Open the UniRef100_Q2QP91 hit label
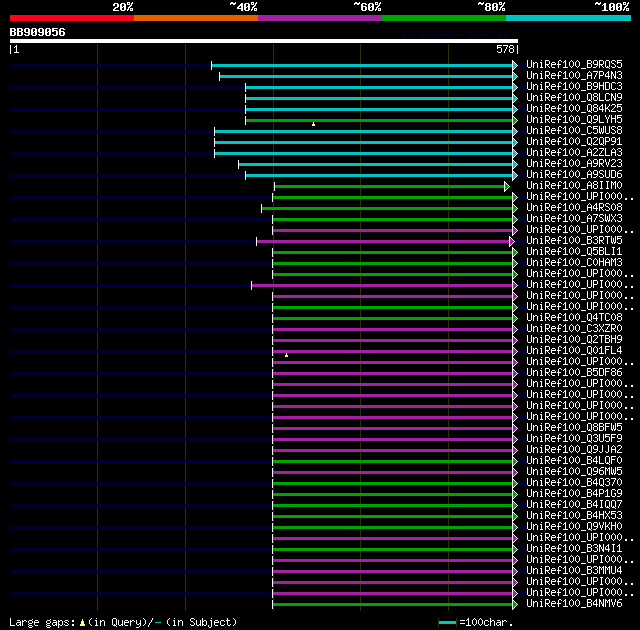Viewport: 640px width, 630px height. (x=574, y=142)
